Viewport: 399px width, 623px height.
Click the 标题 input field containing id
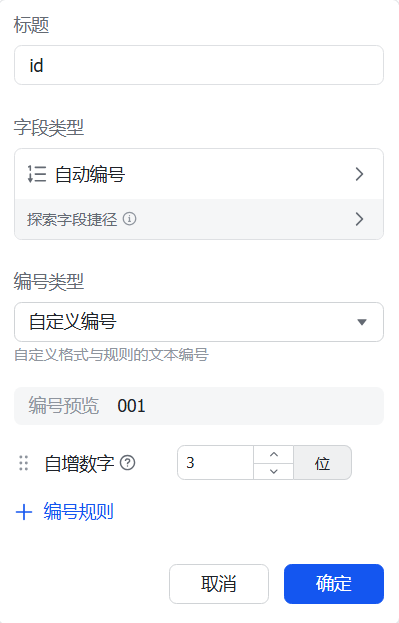pyautogui.click(x=199, y=65)
